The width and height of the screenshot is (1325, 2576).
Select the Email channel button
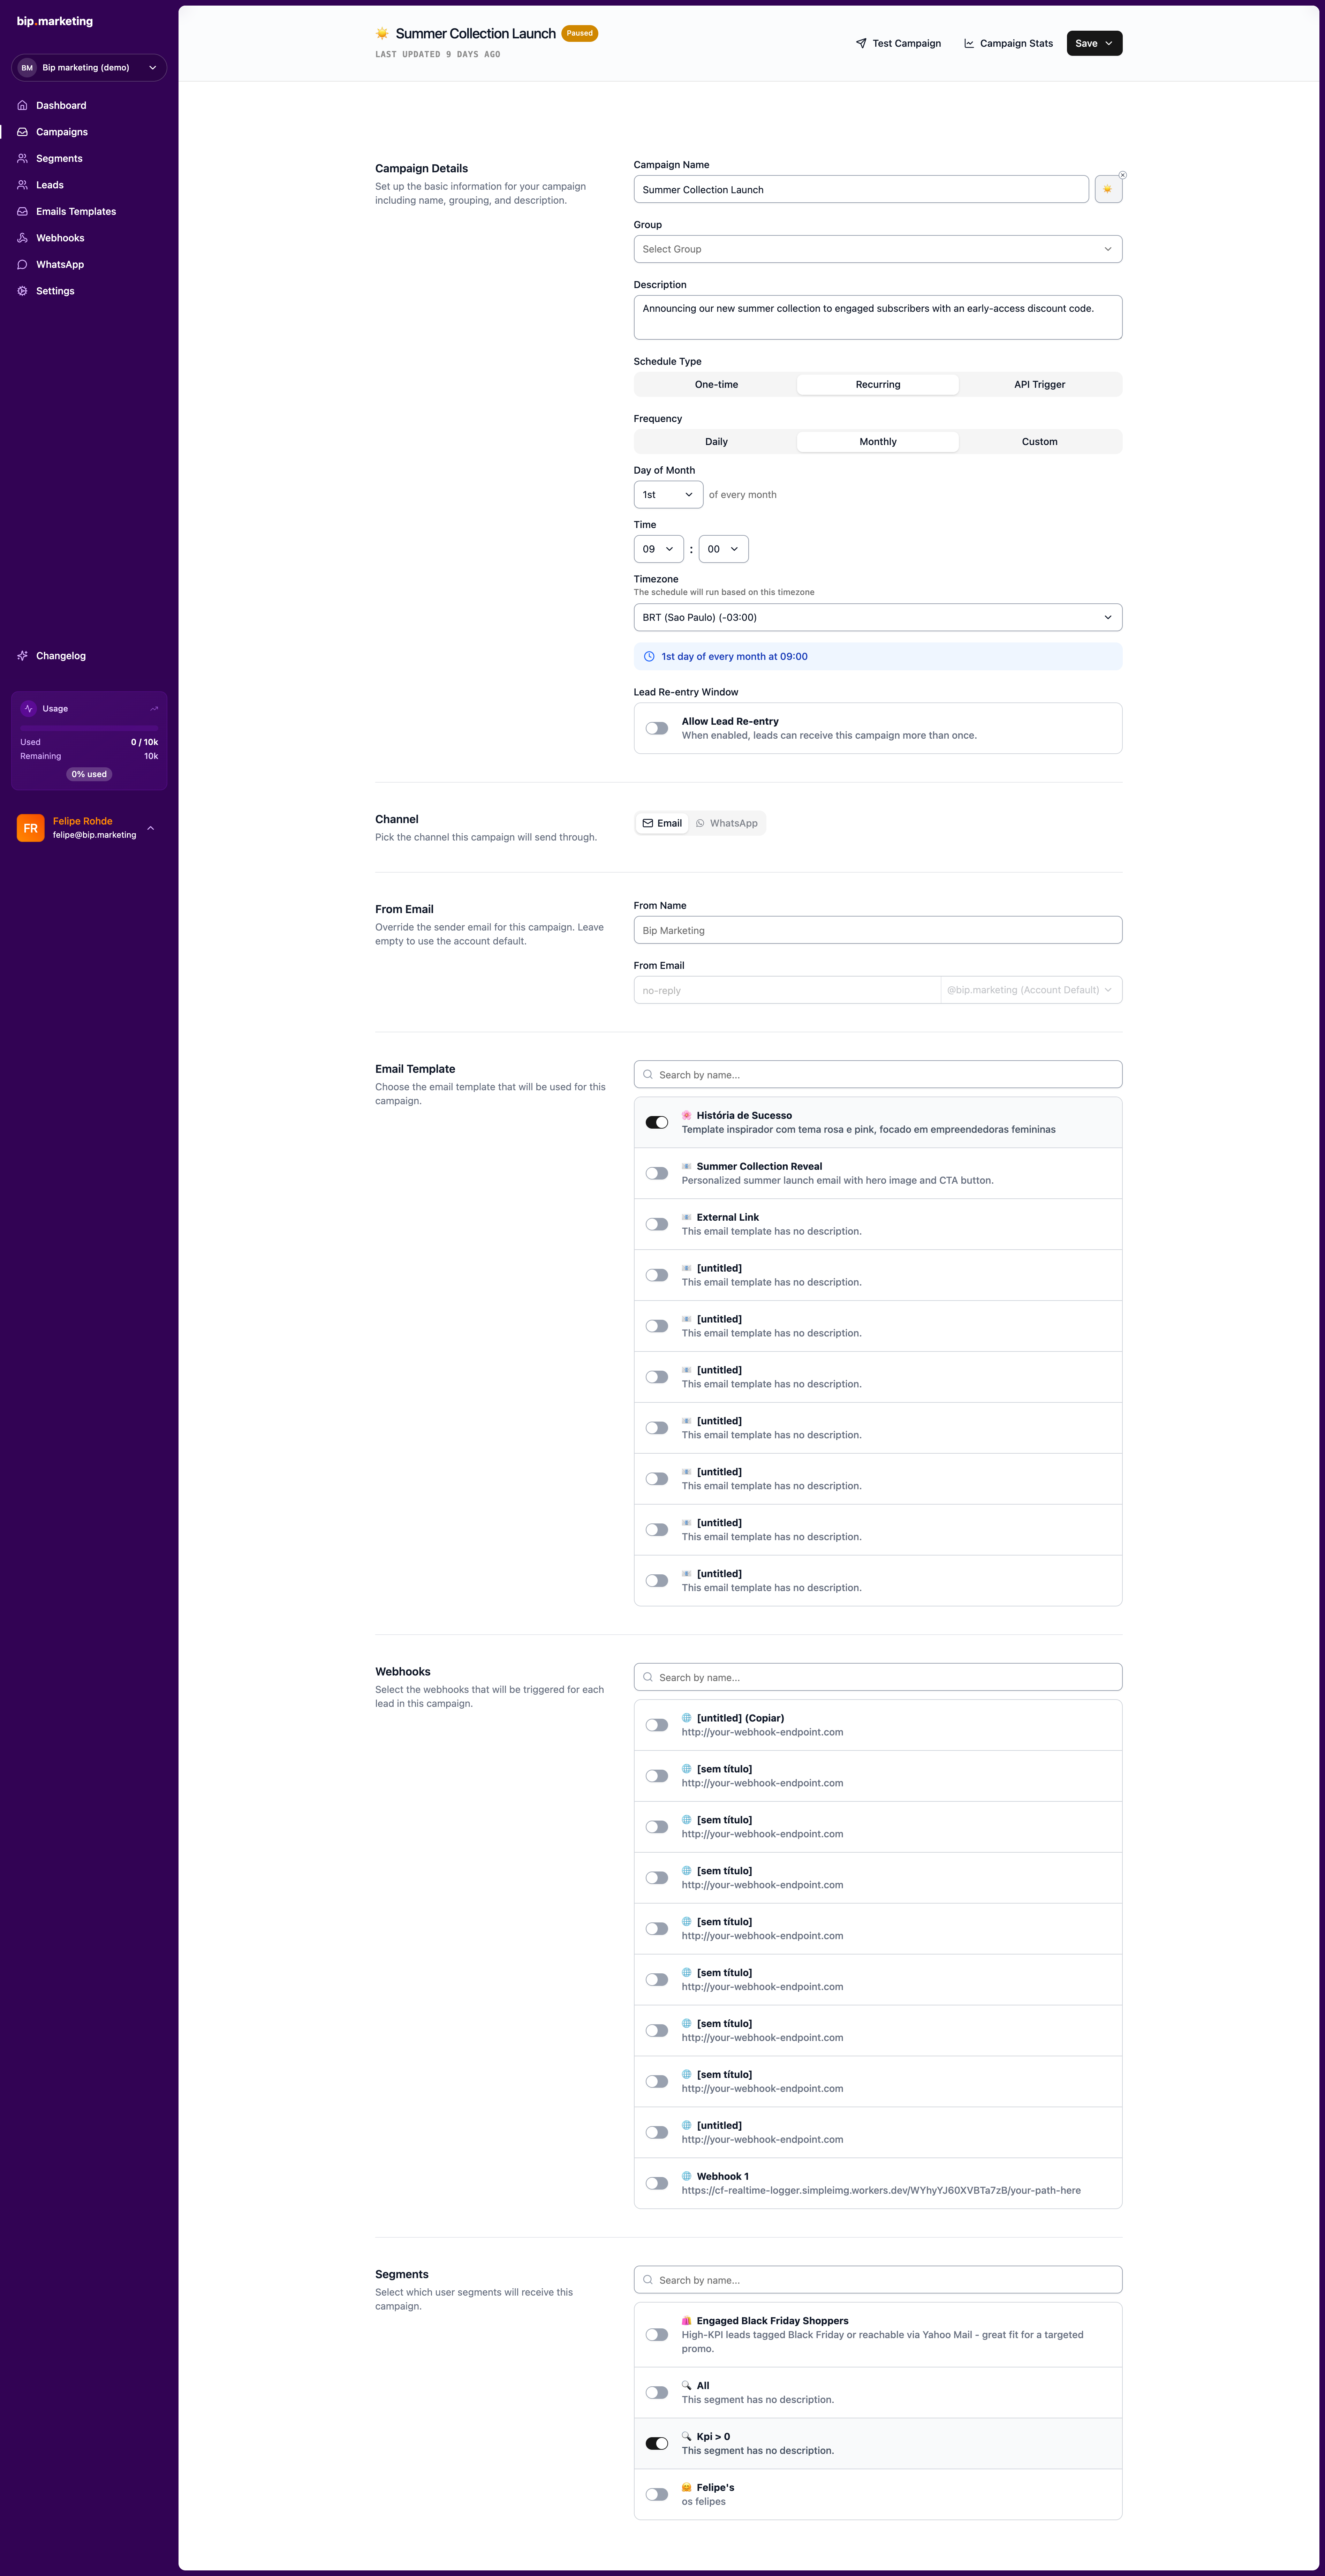662,823
